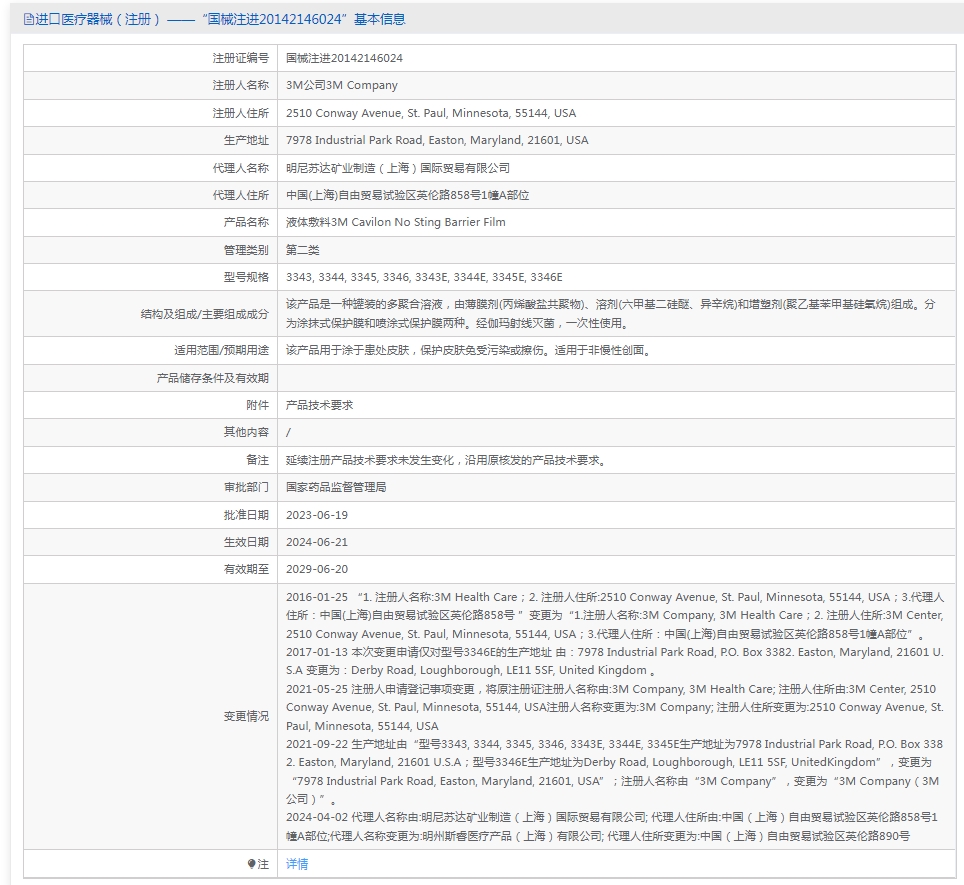Viewport: 964px width, 885px height.
Task: Click the bulb icon beside 注 label
Action: [251, 863]
